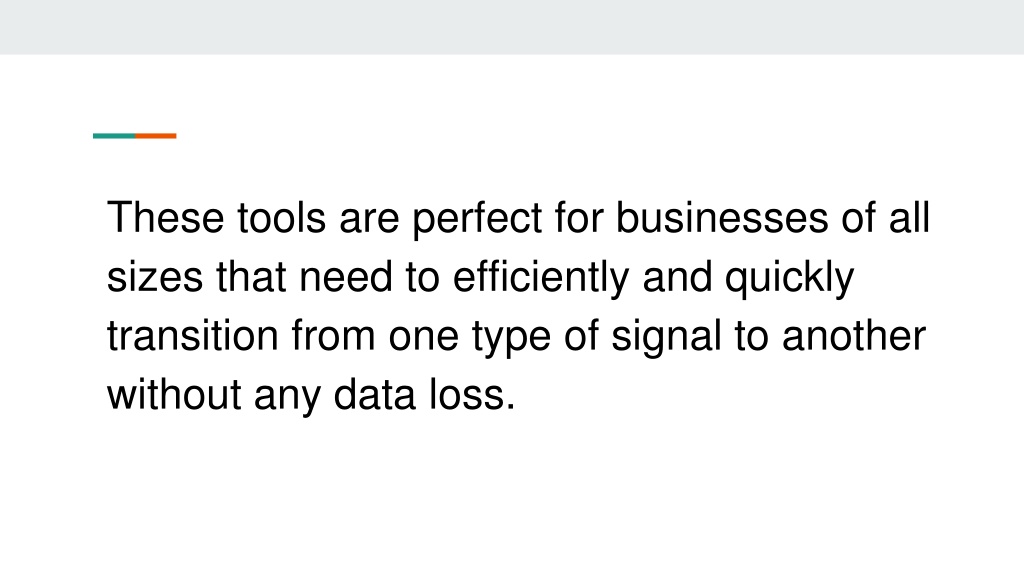
Task: Click the grey header band at top
Action: pyautogui.click(x=512, y=27)
